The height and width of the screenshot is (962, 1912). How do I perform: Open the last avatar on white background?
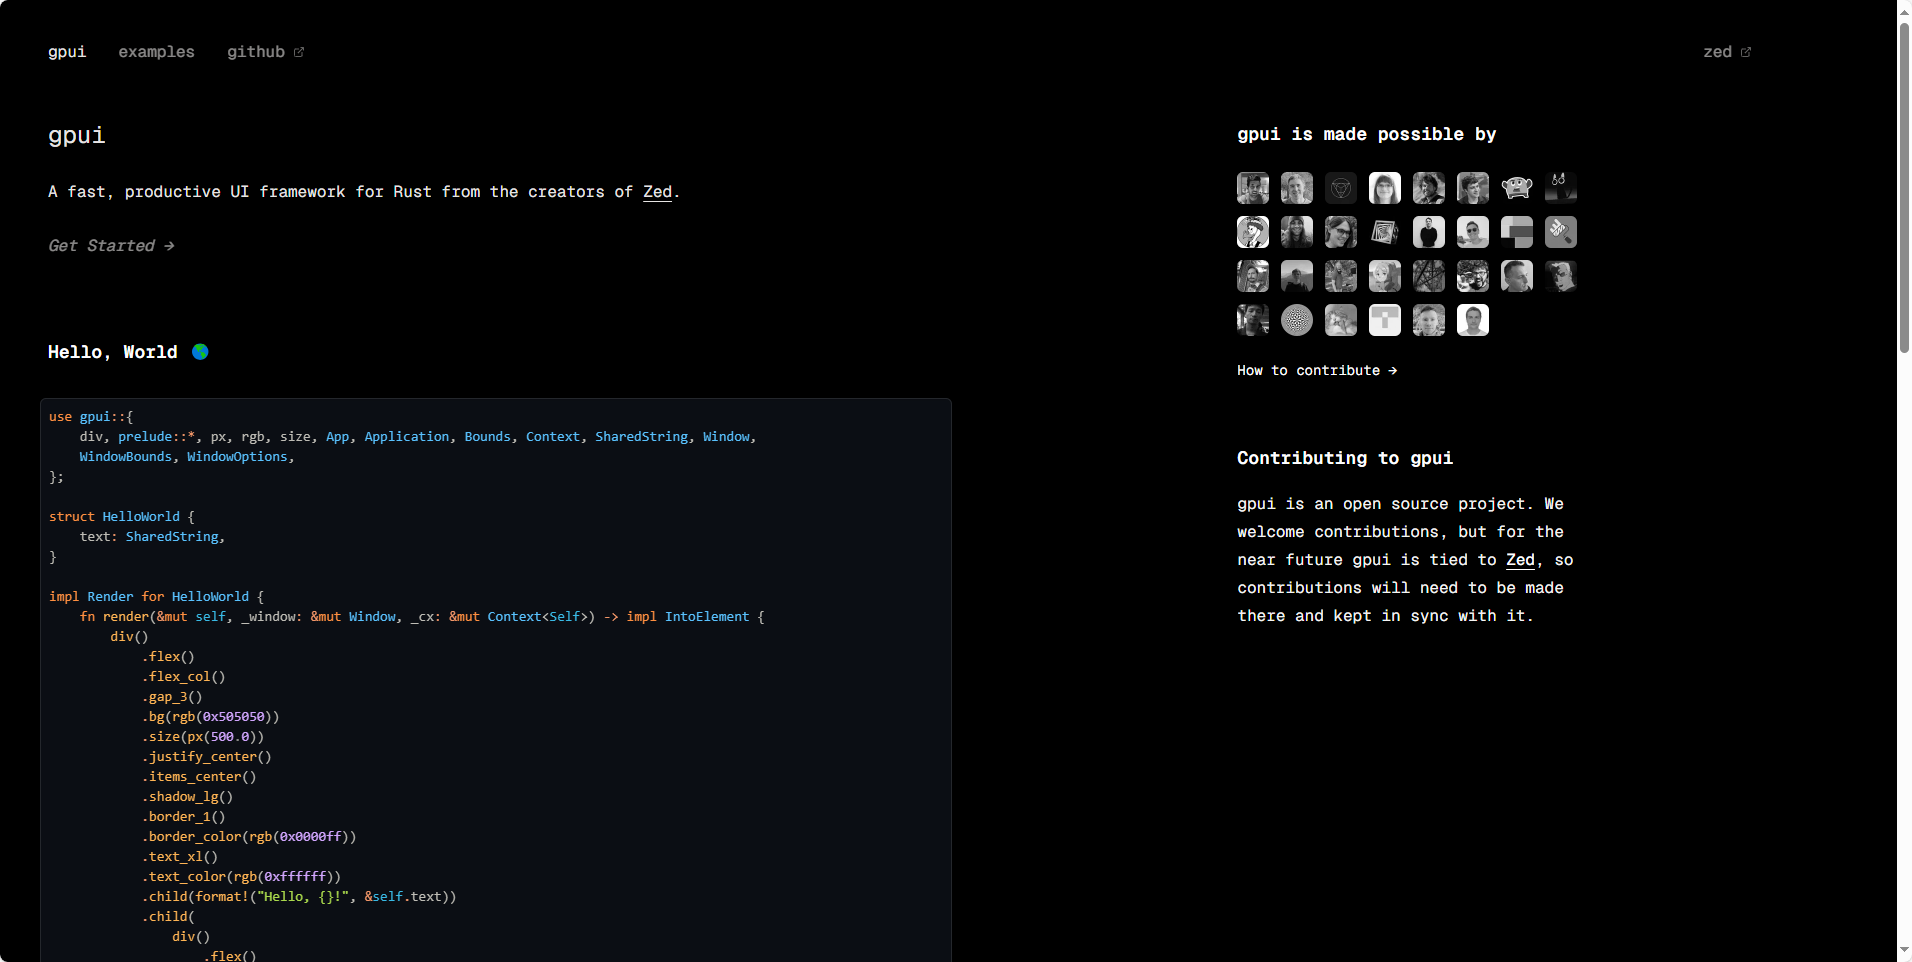pyautogui.click(x=1473, y=320)
